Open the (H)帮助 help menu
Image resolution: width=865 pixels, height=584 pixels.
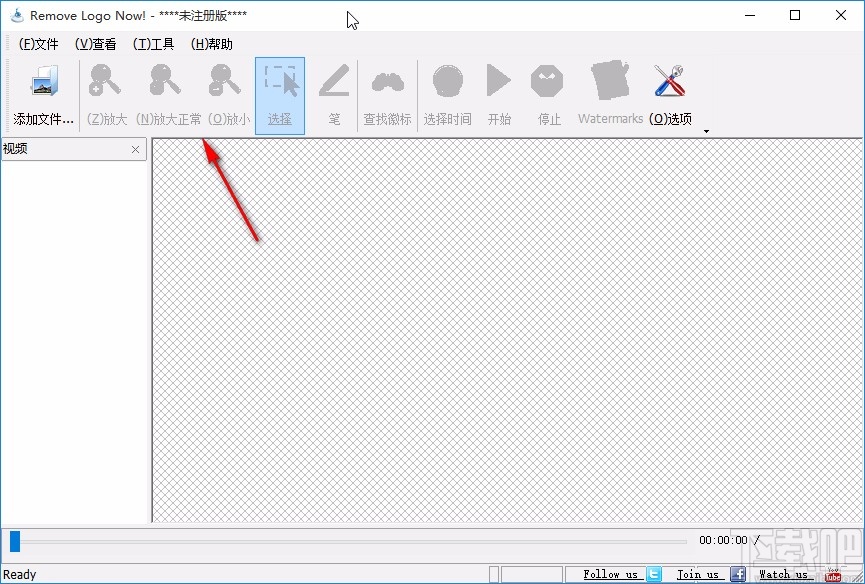(210, 43)
